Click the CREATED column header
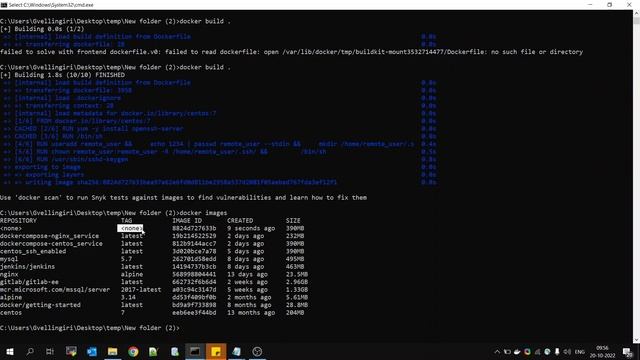This screenshot has width=640, height=360. point(240,220)
